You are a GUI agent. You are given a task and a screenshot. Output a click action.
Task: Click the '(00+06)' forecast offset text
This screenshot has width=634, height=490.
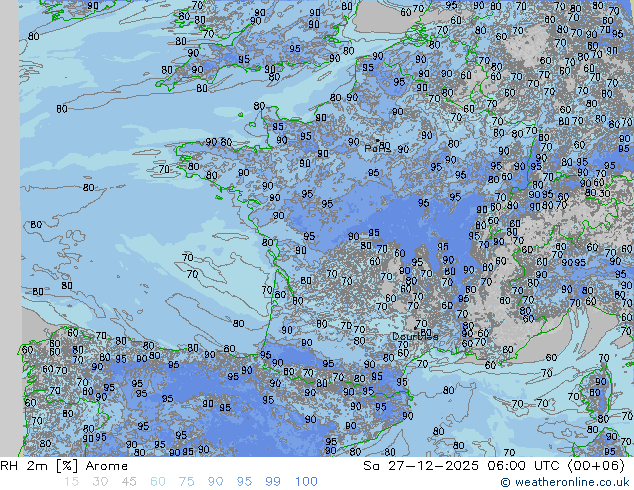tap(596, 466)
